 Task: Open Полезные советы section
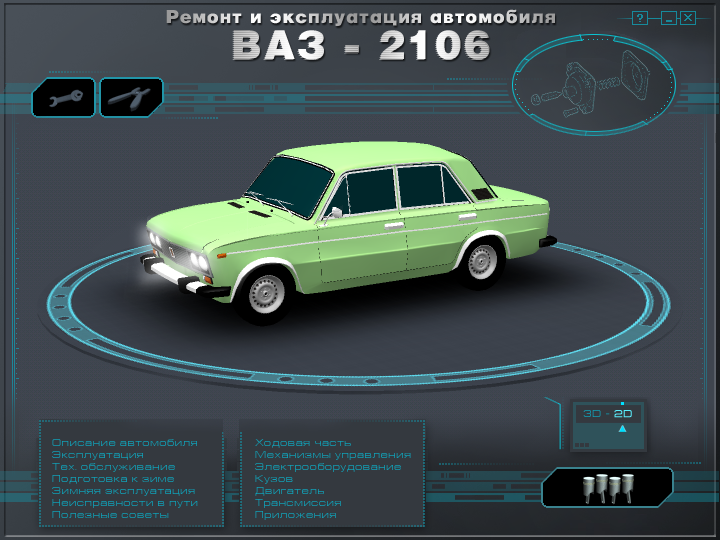(110, 514)
